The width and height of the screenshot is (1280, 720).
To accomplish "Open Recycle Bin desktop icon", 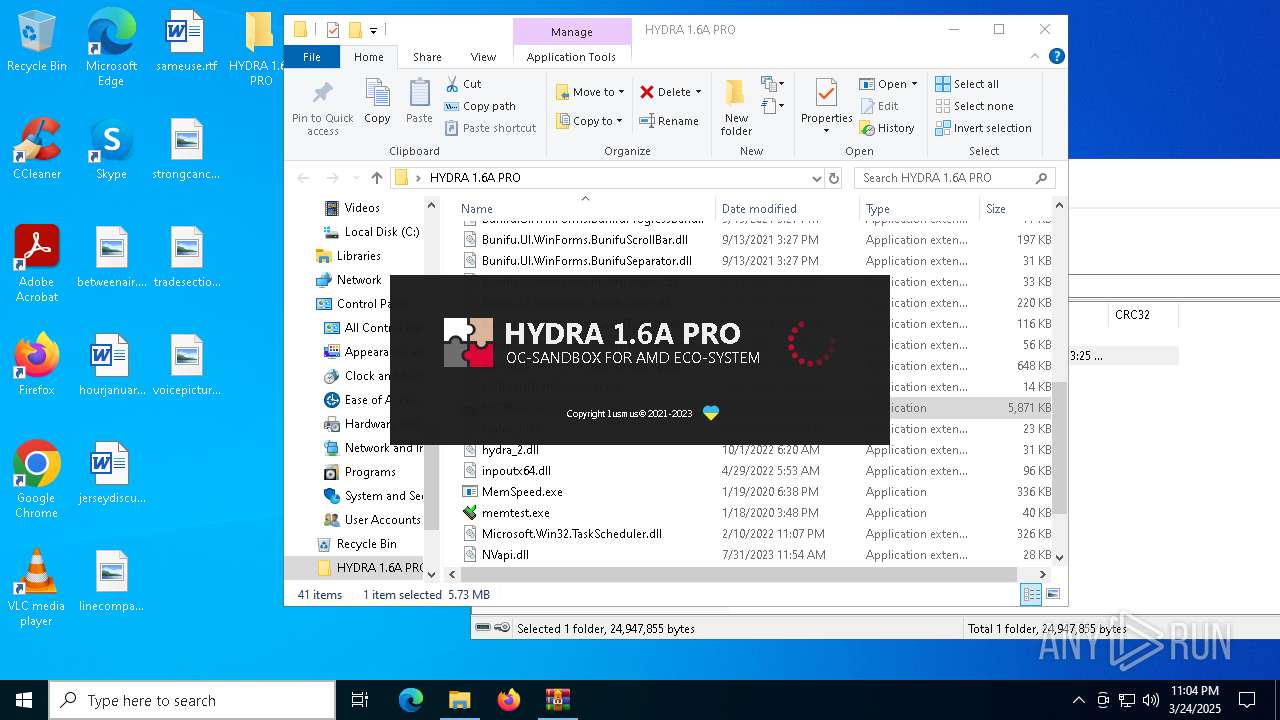I will (x=37, y=42).
